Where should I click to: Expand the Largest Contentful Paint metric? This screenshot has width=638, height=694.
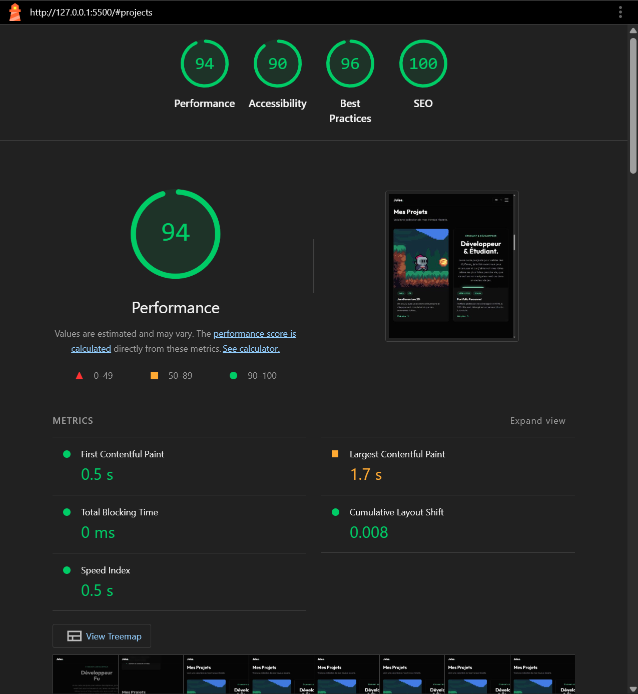click(396, 455)
